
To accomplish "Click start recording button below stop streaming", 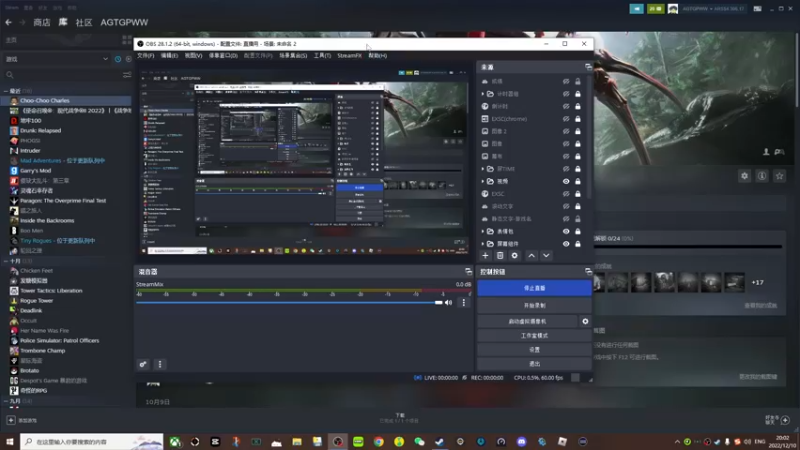I will point(534,305).
